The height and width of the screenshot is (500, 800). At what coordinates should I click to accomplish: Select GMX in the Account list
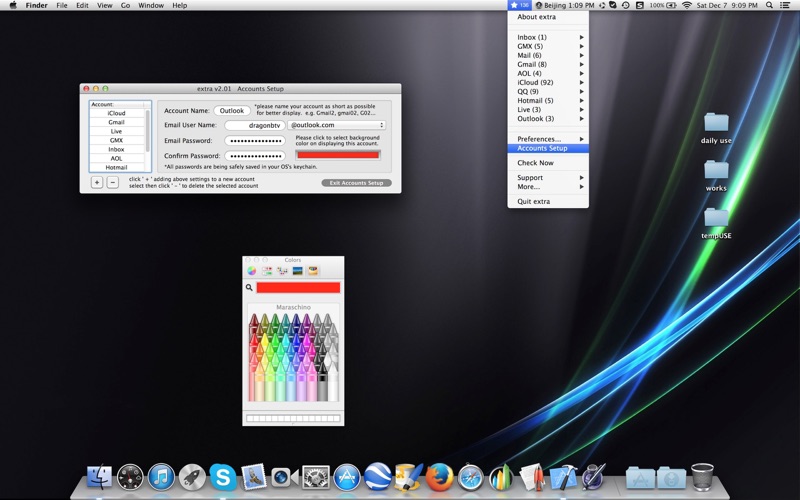pyautogui.click(x=117, y=140)
